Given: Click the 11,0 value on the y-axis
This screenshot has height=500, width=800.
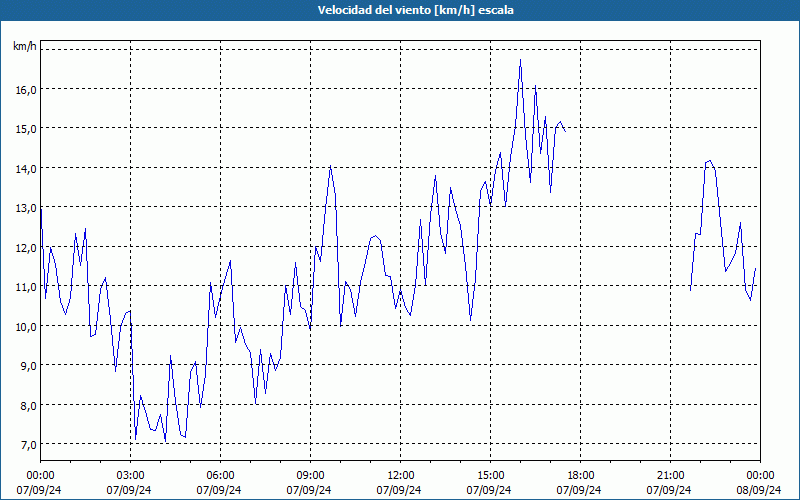Looking at the screenshot, I should (26, 287).
